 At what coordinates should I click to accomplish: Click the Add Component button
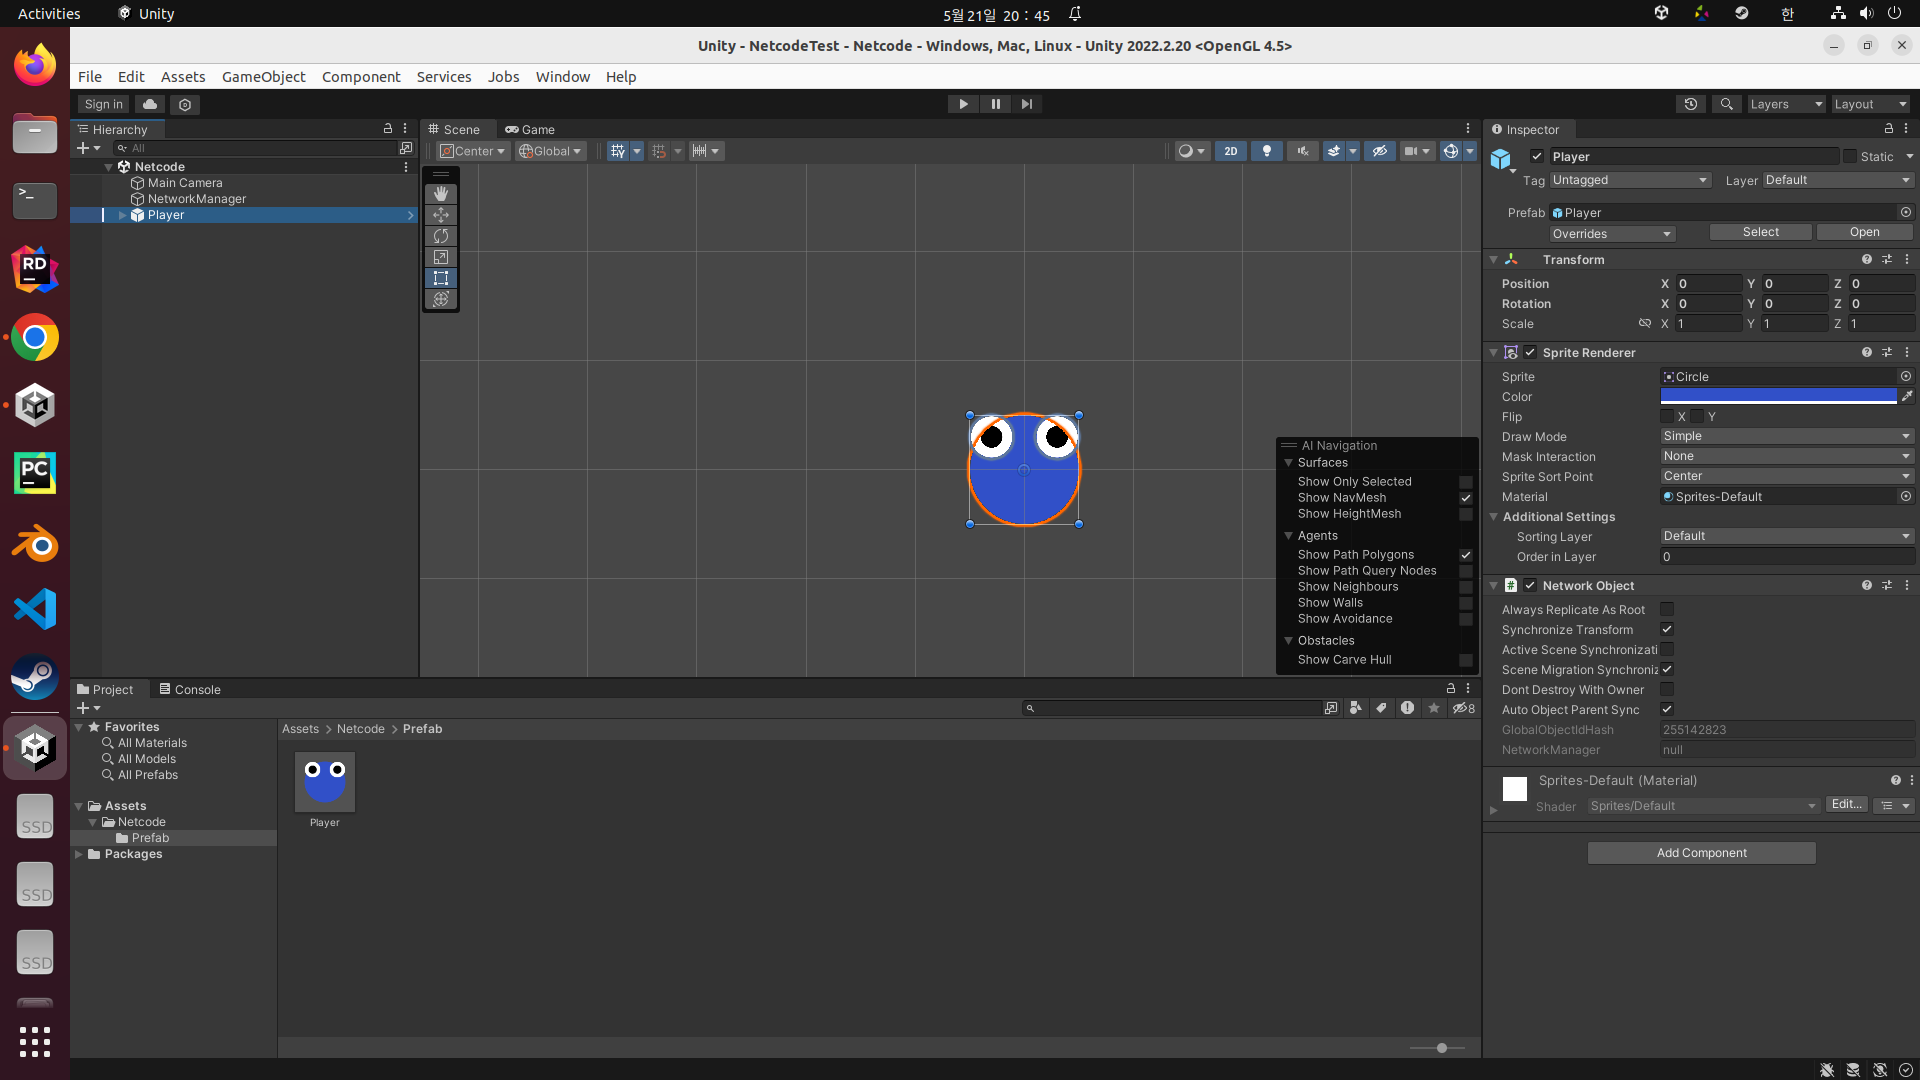point(1701,853)
